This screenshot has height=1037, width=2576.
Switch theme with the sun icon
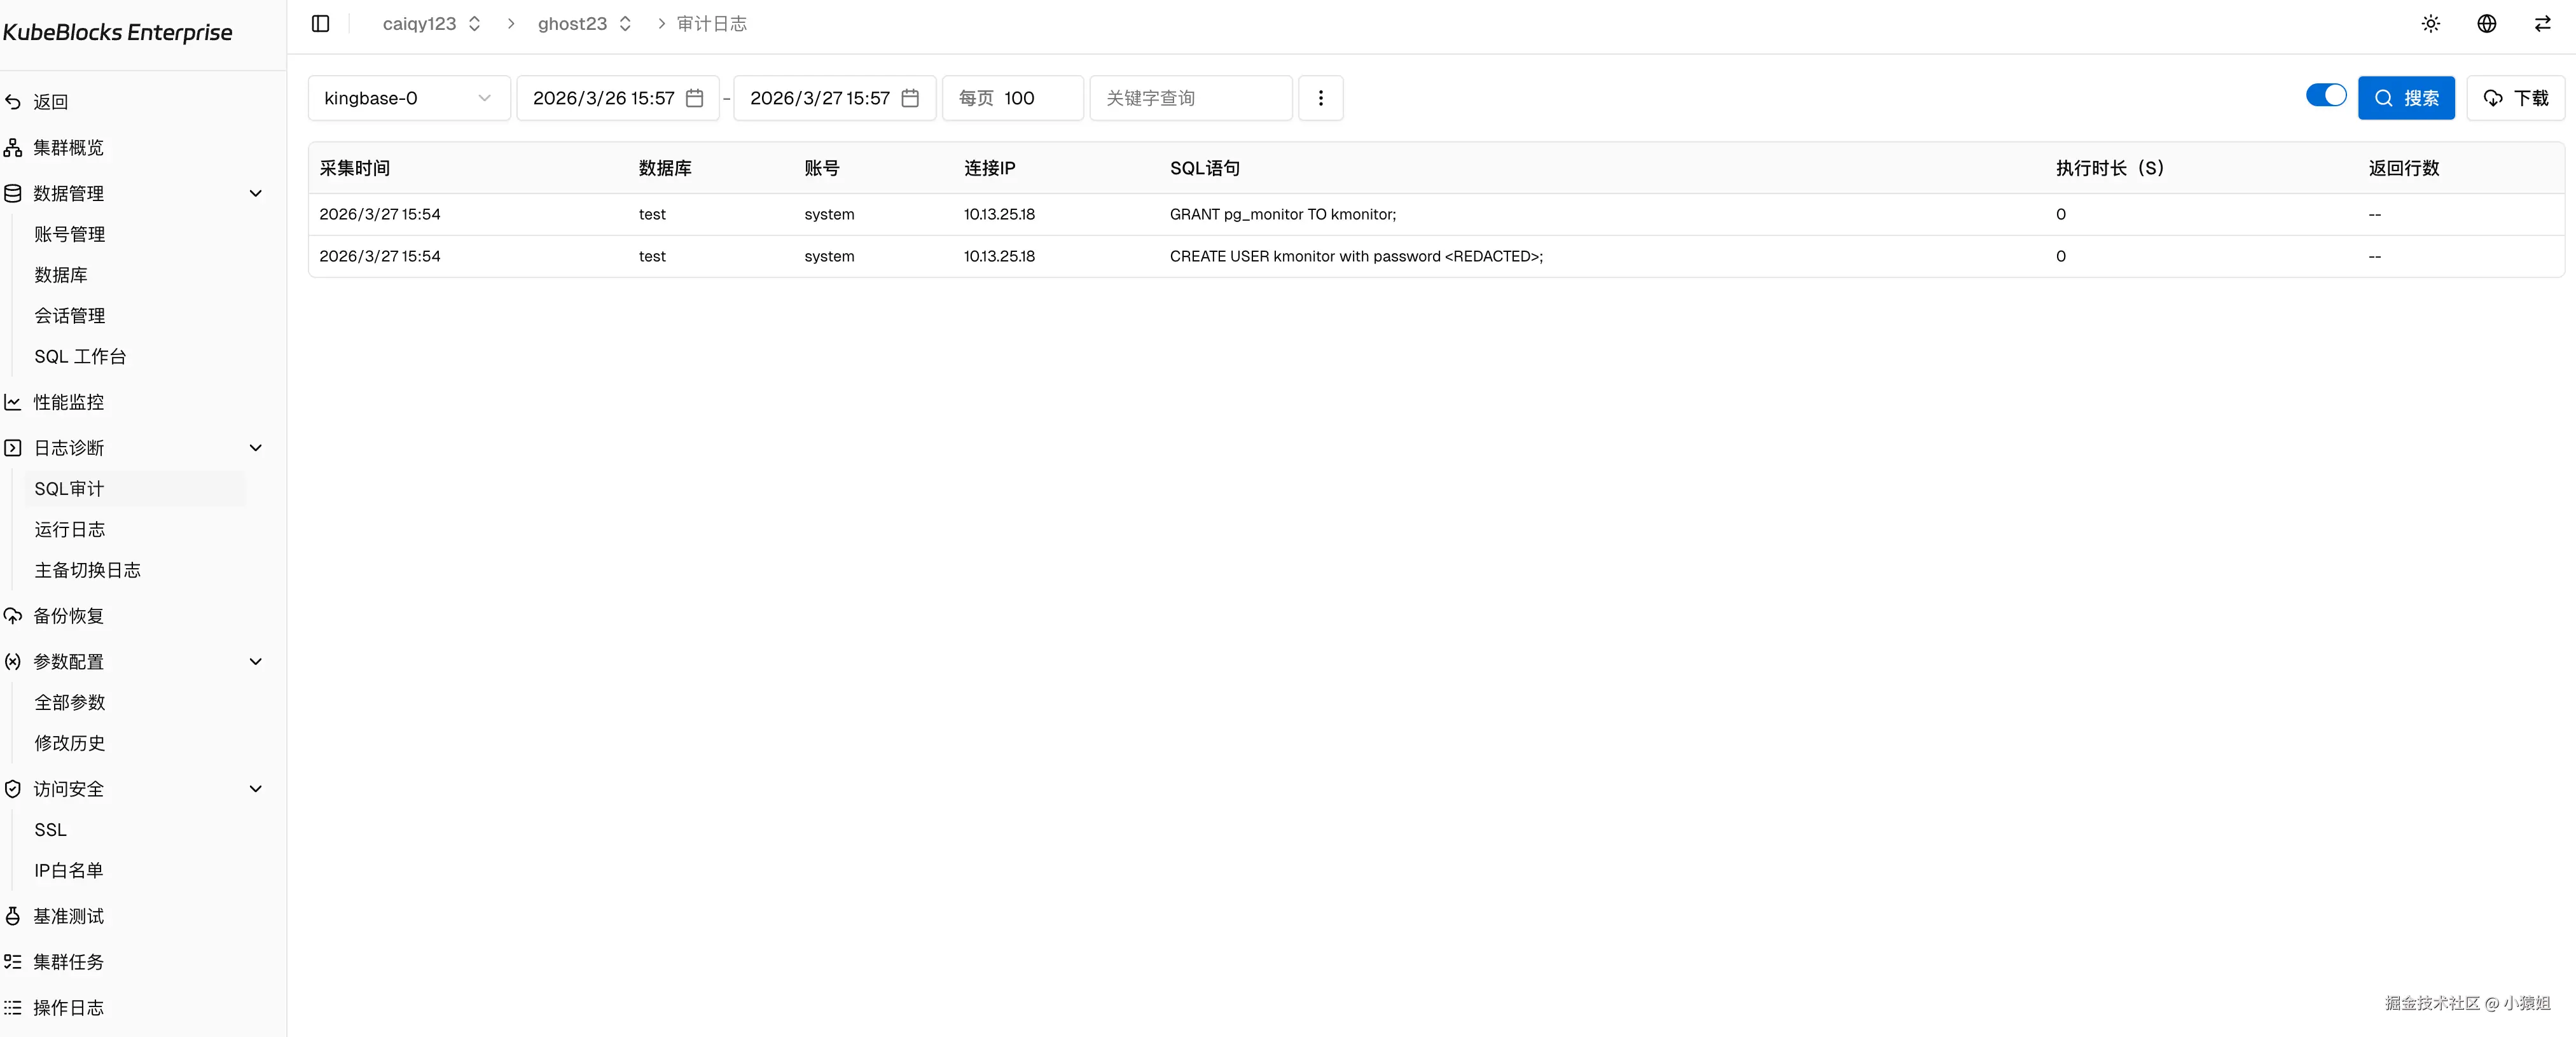[2431, 23]
